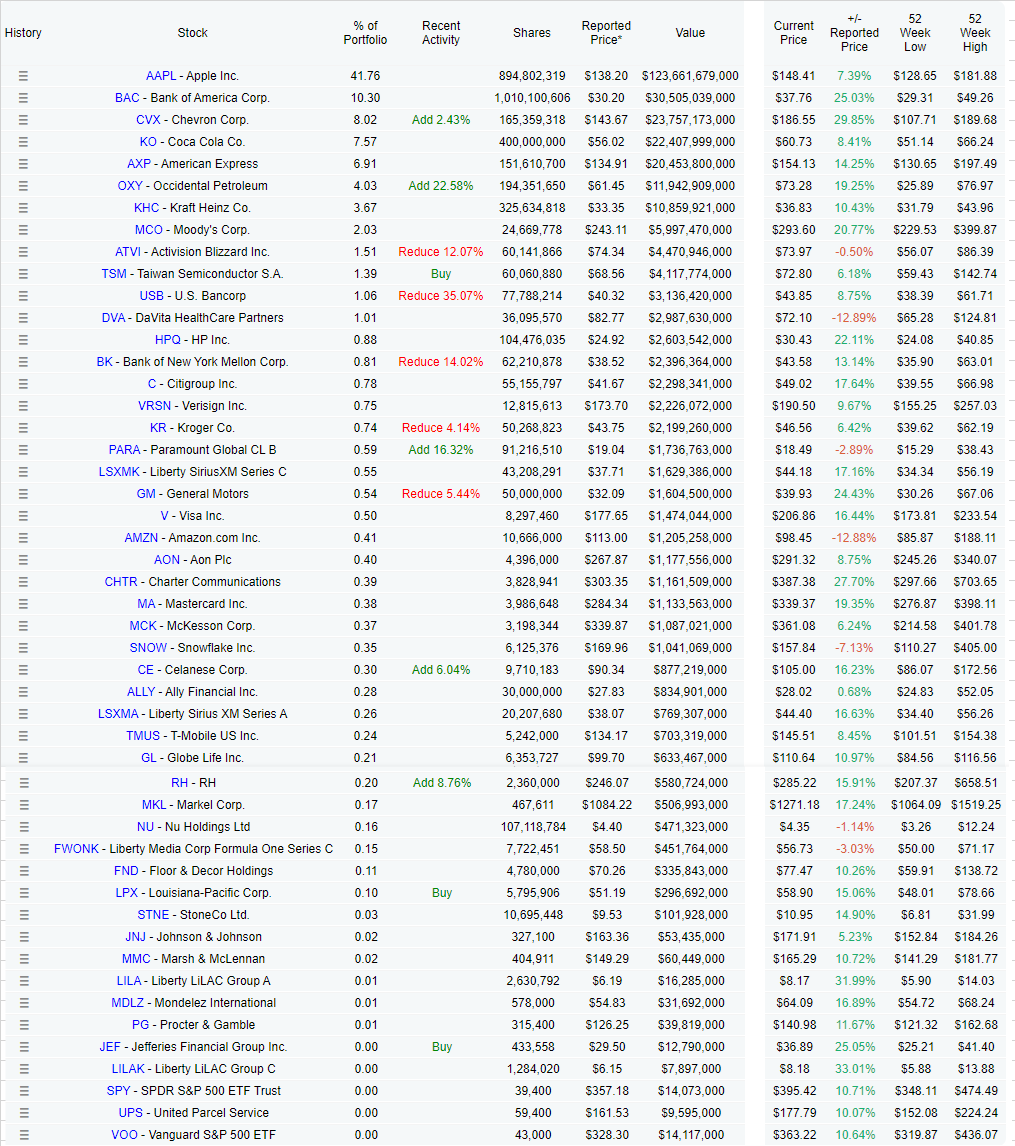
Task: Open history icon for ATVI row
Action: [x=23, y=251]
